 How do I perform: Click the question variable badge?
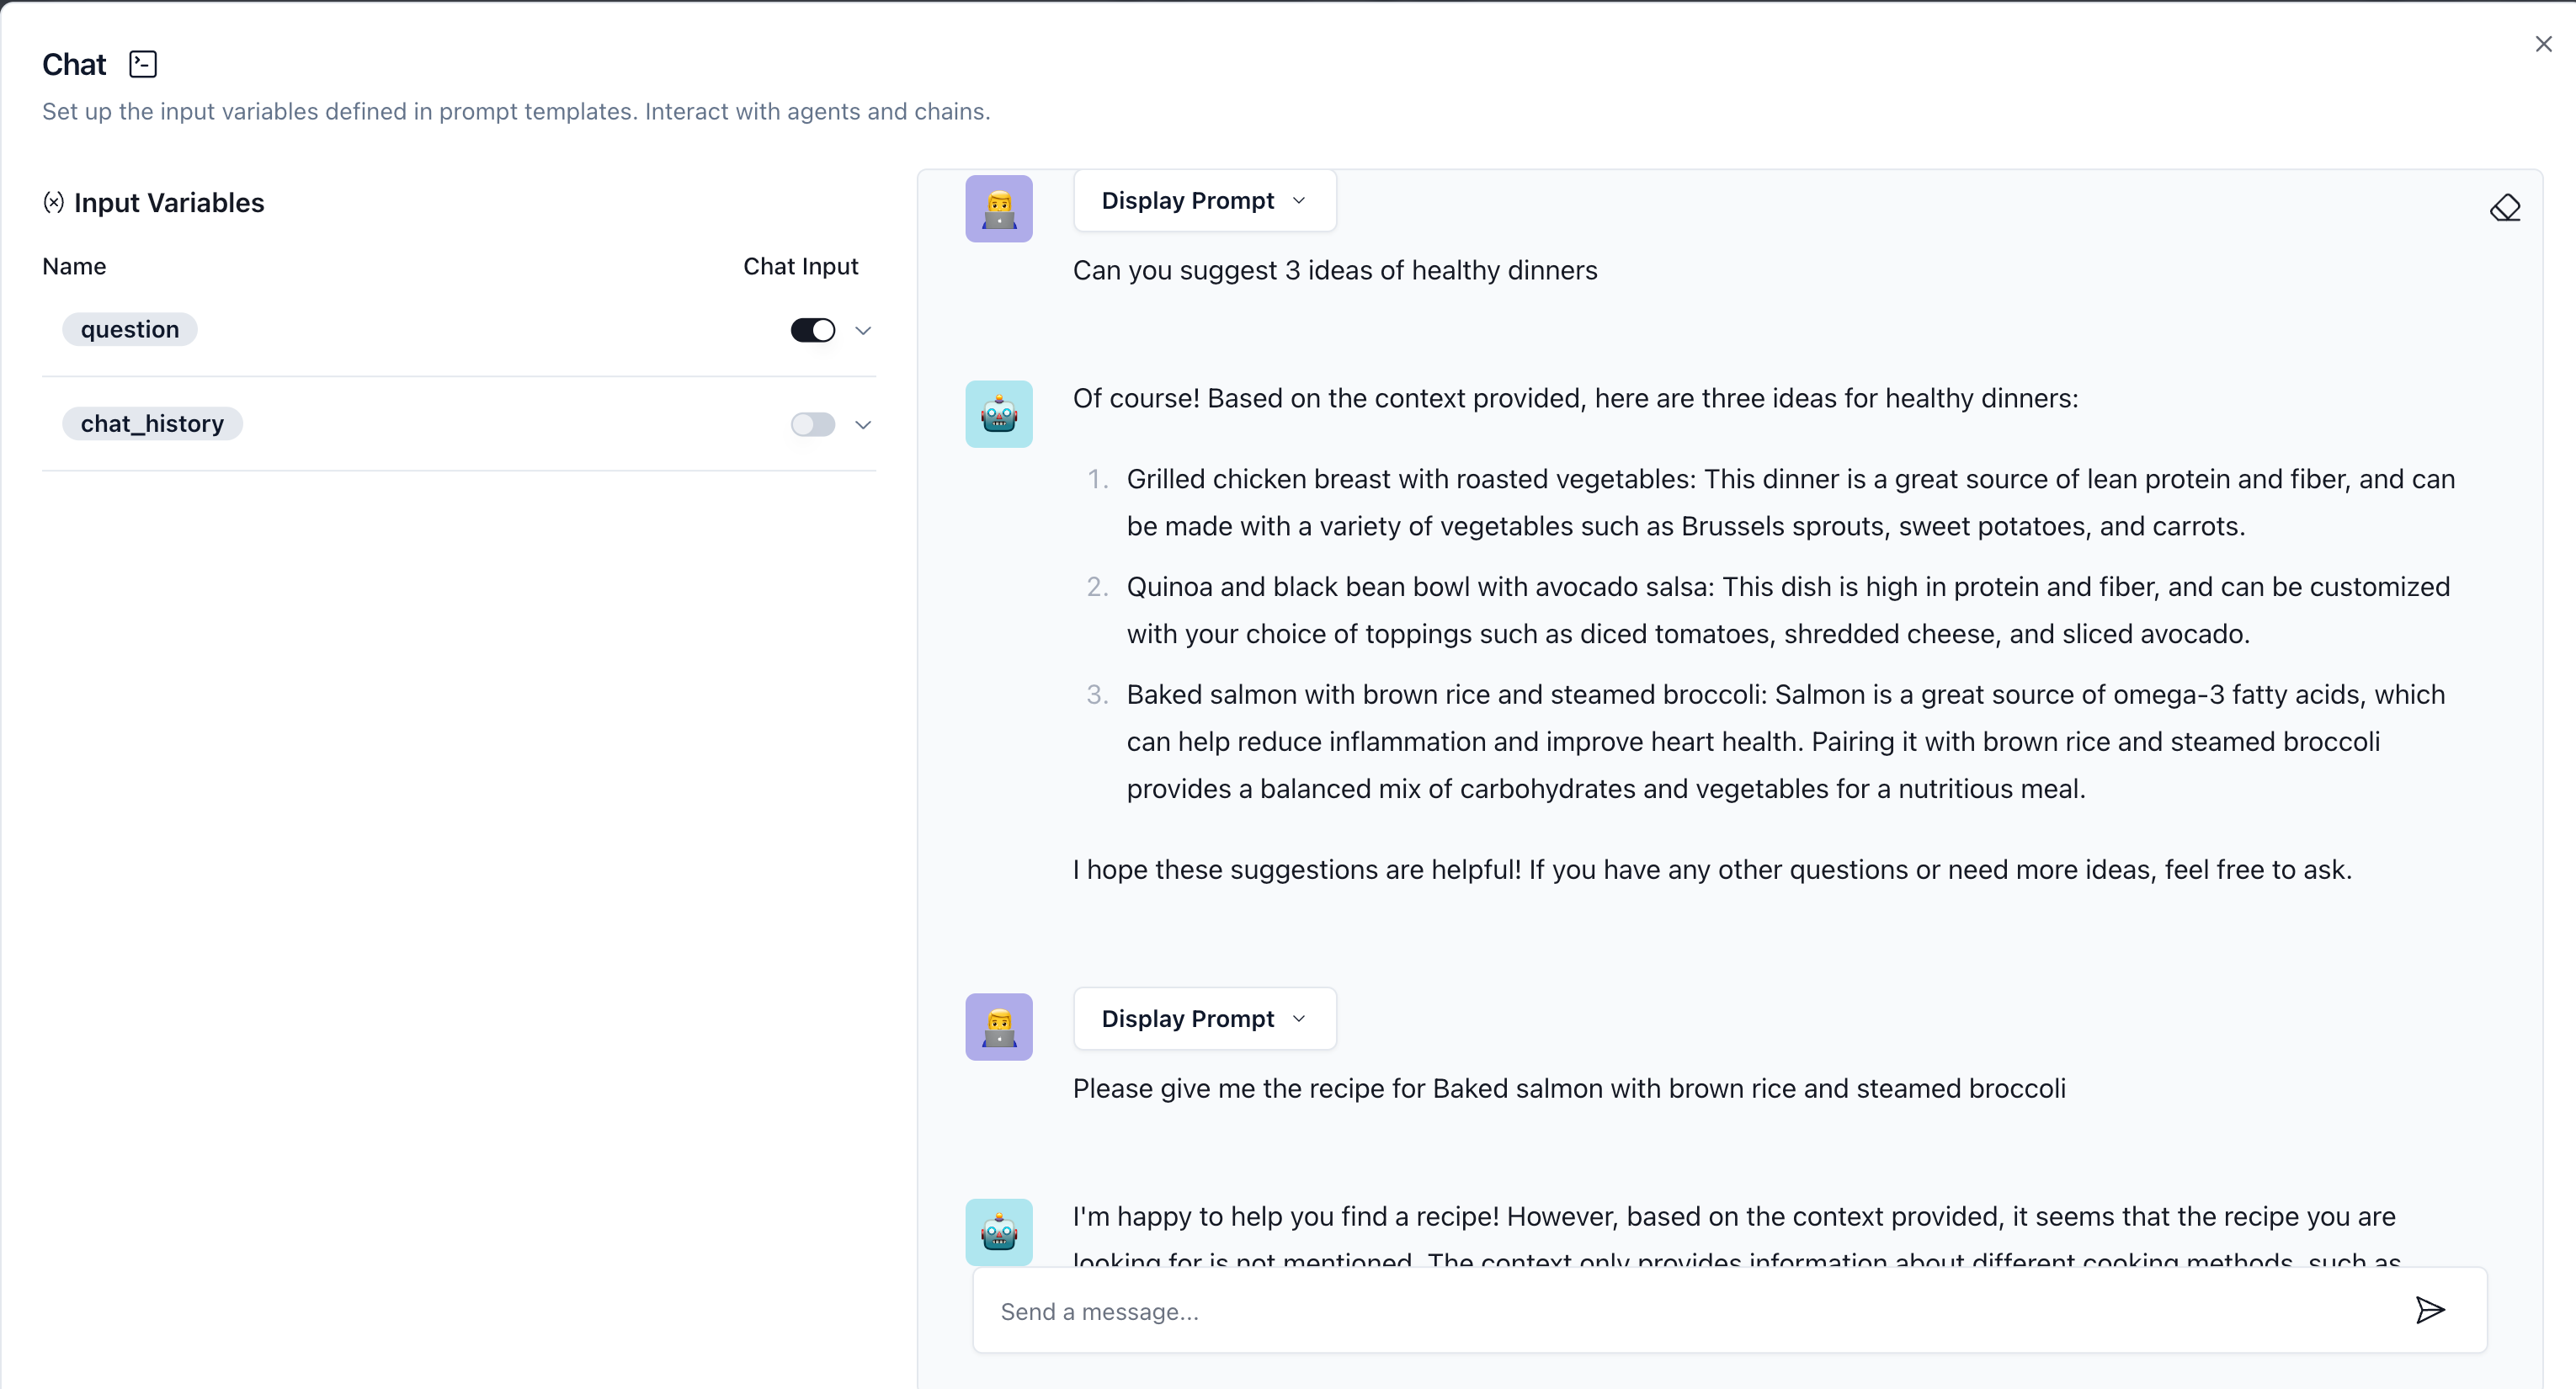click(130, 330)
